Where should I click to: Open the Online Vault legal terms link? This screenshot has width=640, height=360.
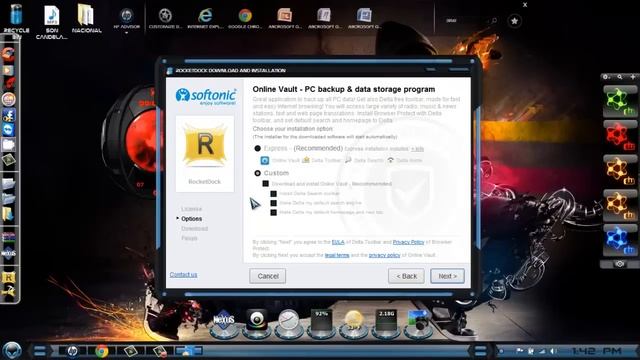coord(337,255)
